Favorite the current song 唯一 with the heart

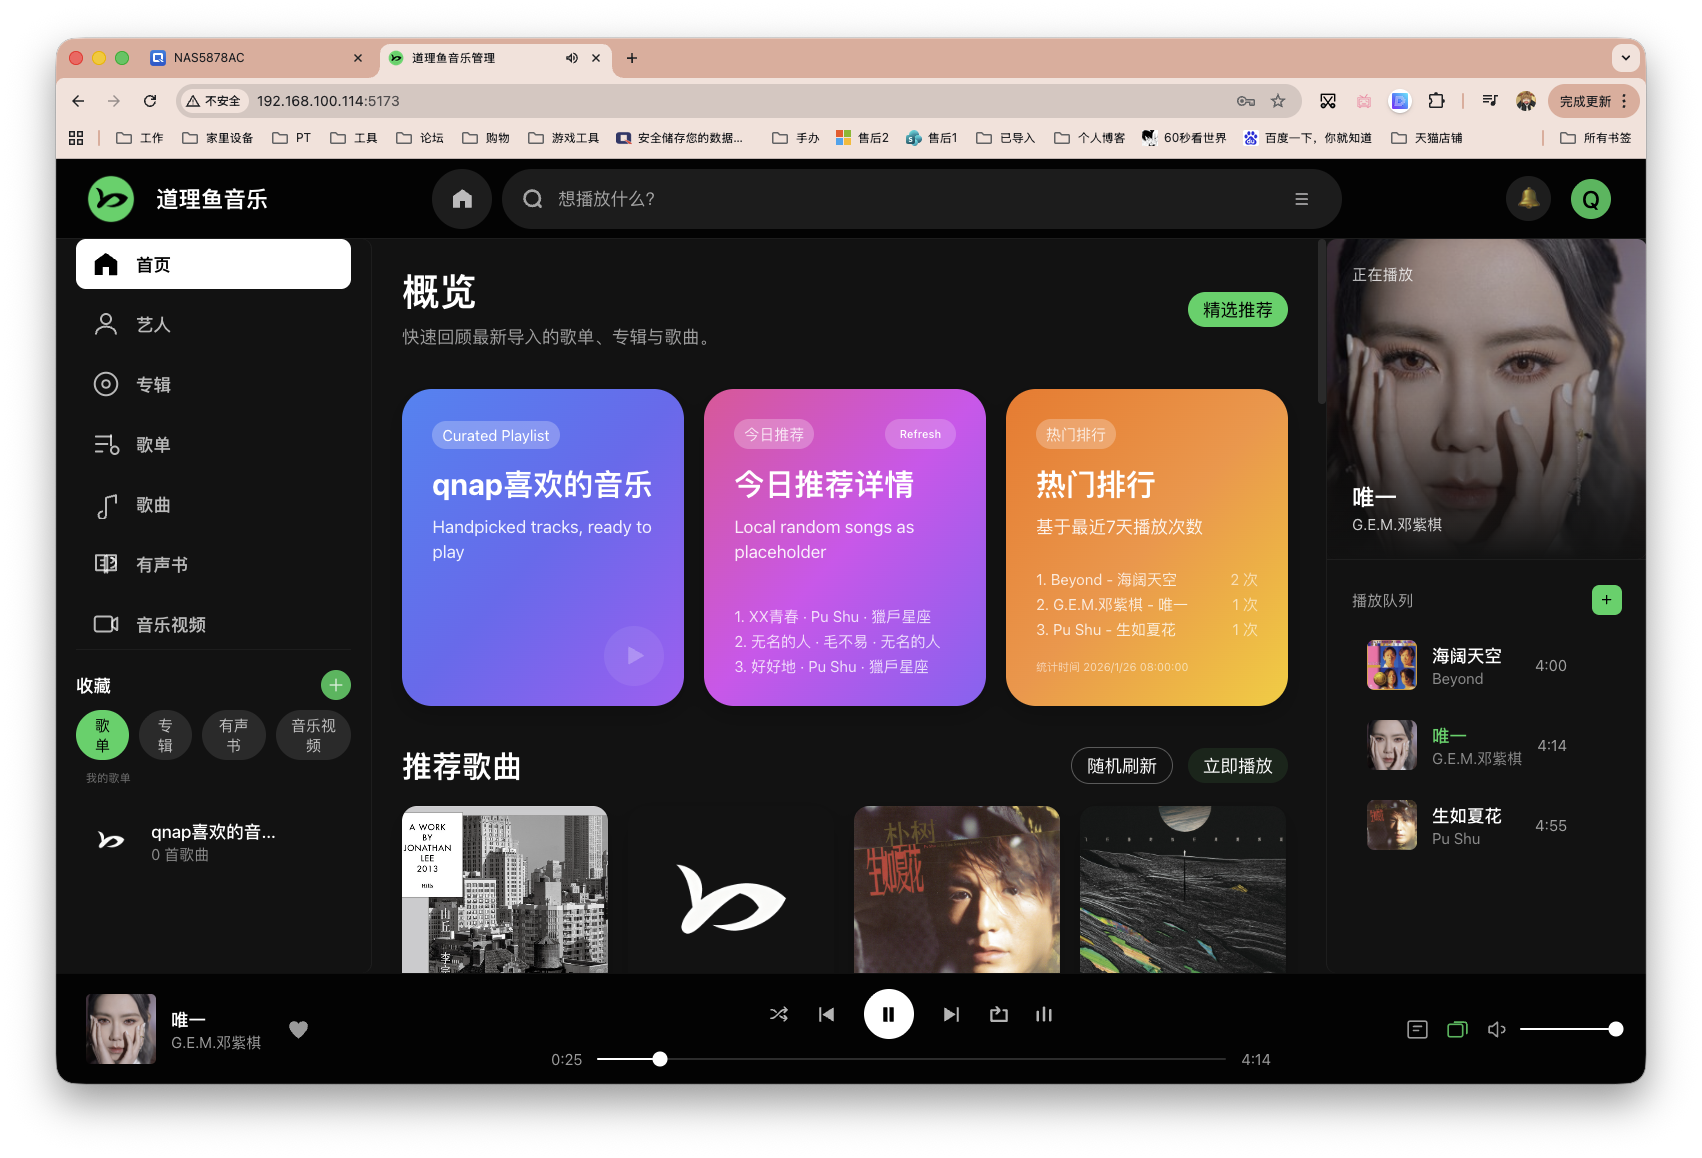click(298, 1029)
